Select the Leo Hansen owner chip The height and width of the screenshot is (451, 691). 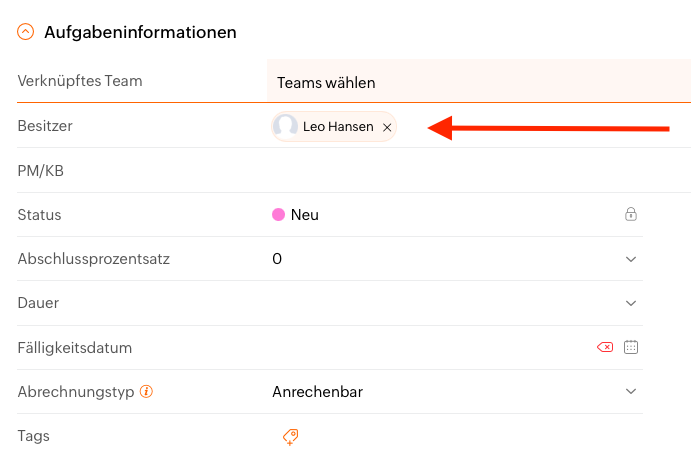334,127
